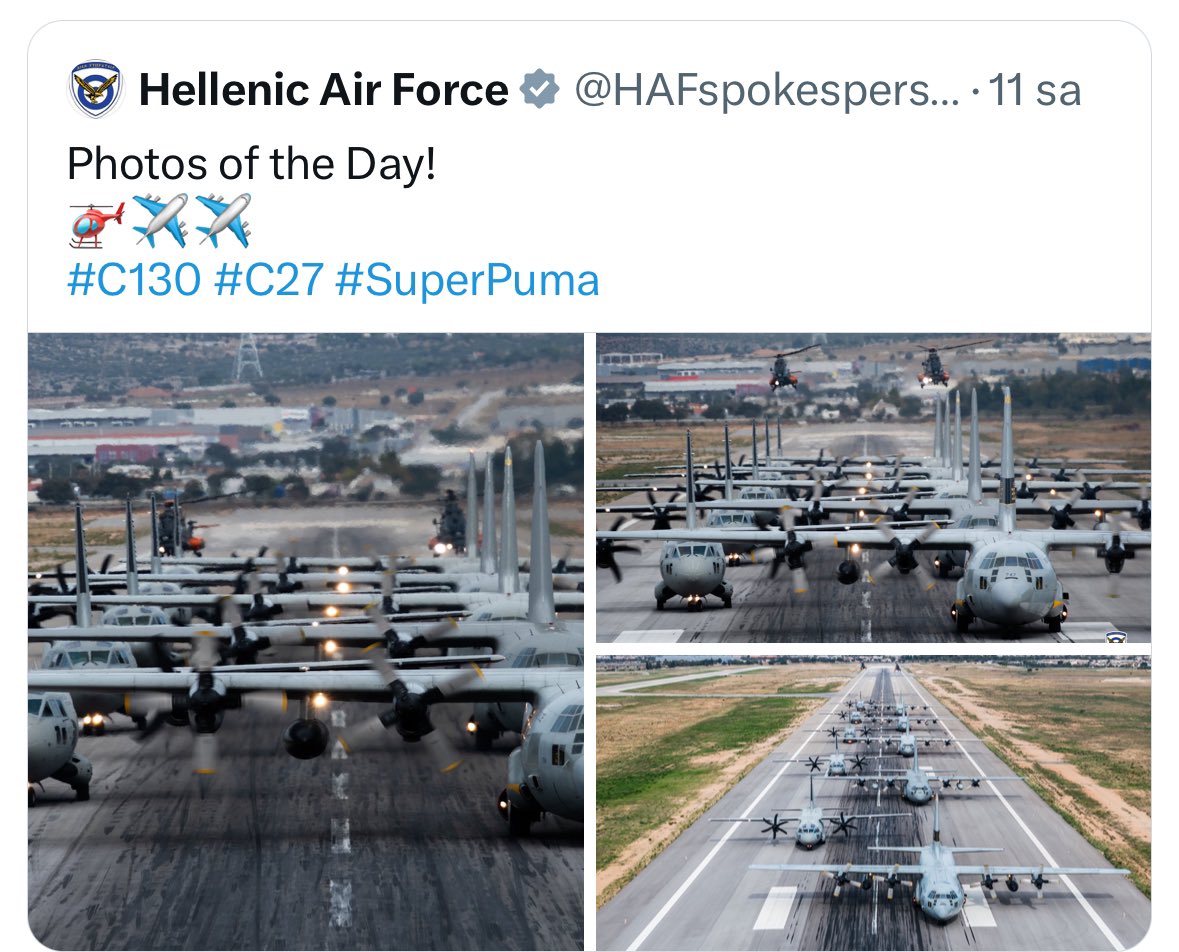1179x952 pixels.
Task: Open the @HAFspokespers handle link
Action: tap(766, 91)
